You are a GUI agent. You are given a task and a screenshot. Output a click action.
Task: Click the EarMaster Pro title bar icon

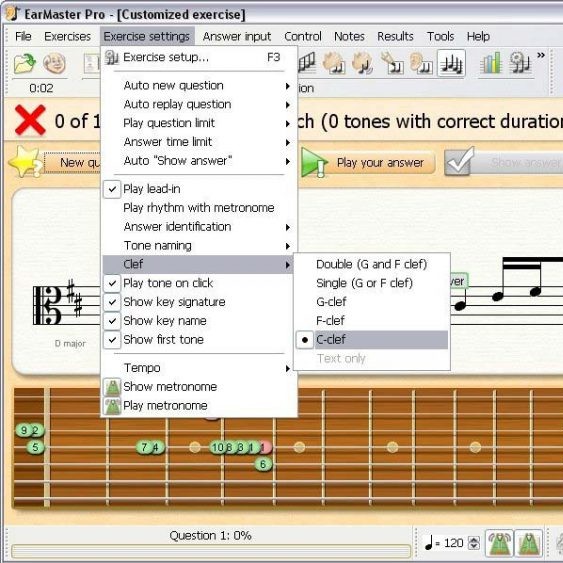[13, 14]
